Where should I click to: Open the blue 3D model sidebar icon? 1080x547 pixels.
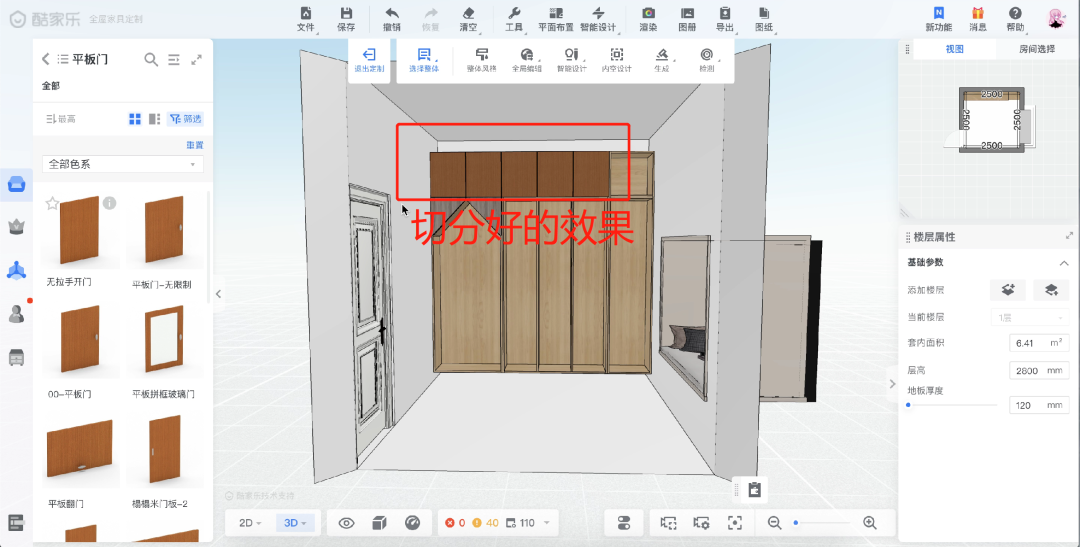coord(17,270)
